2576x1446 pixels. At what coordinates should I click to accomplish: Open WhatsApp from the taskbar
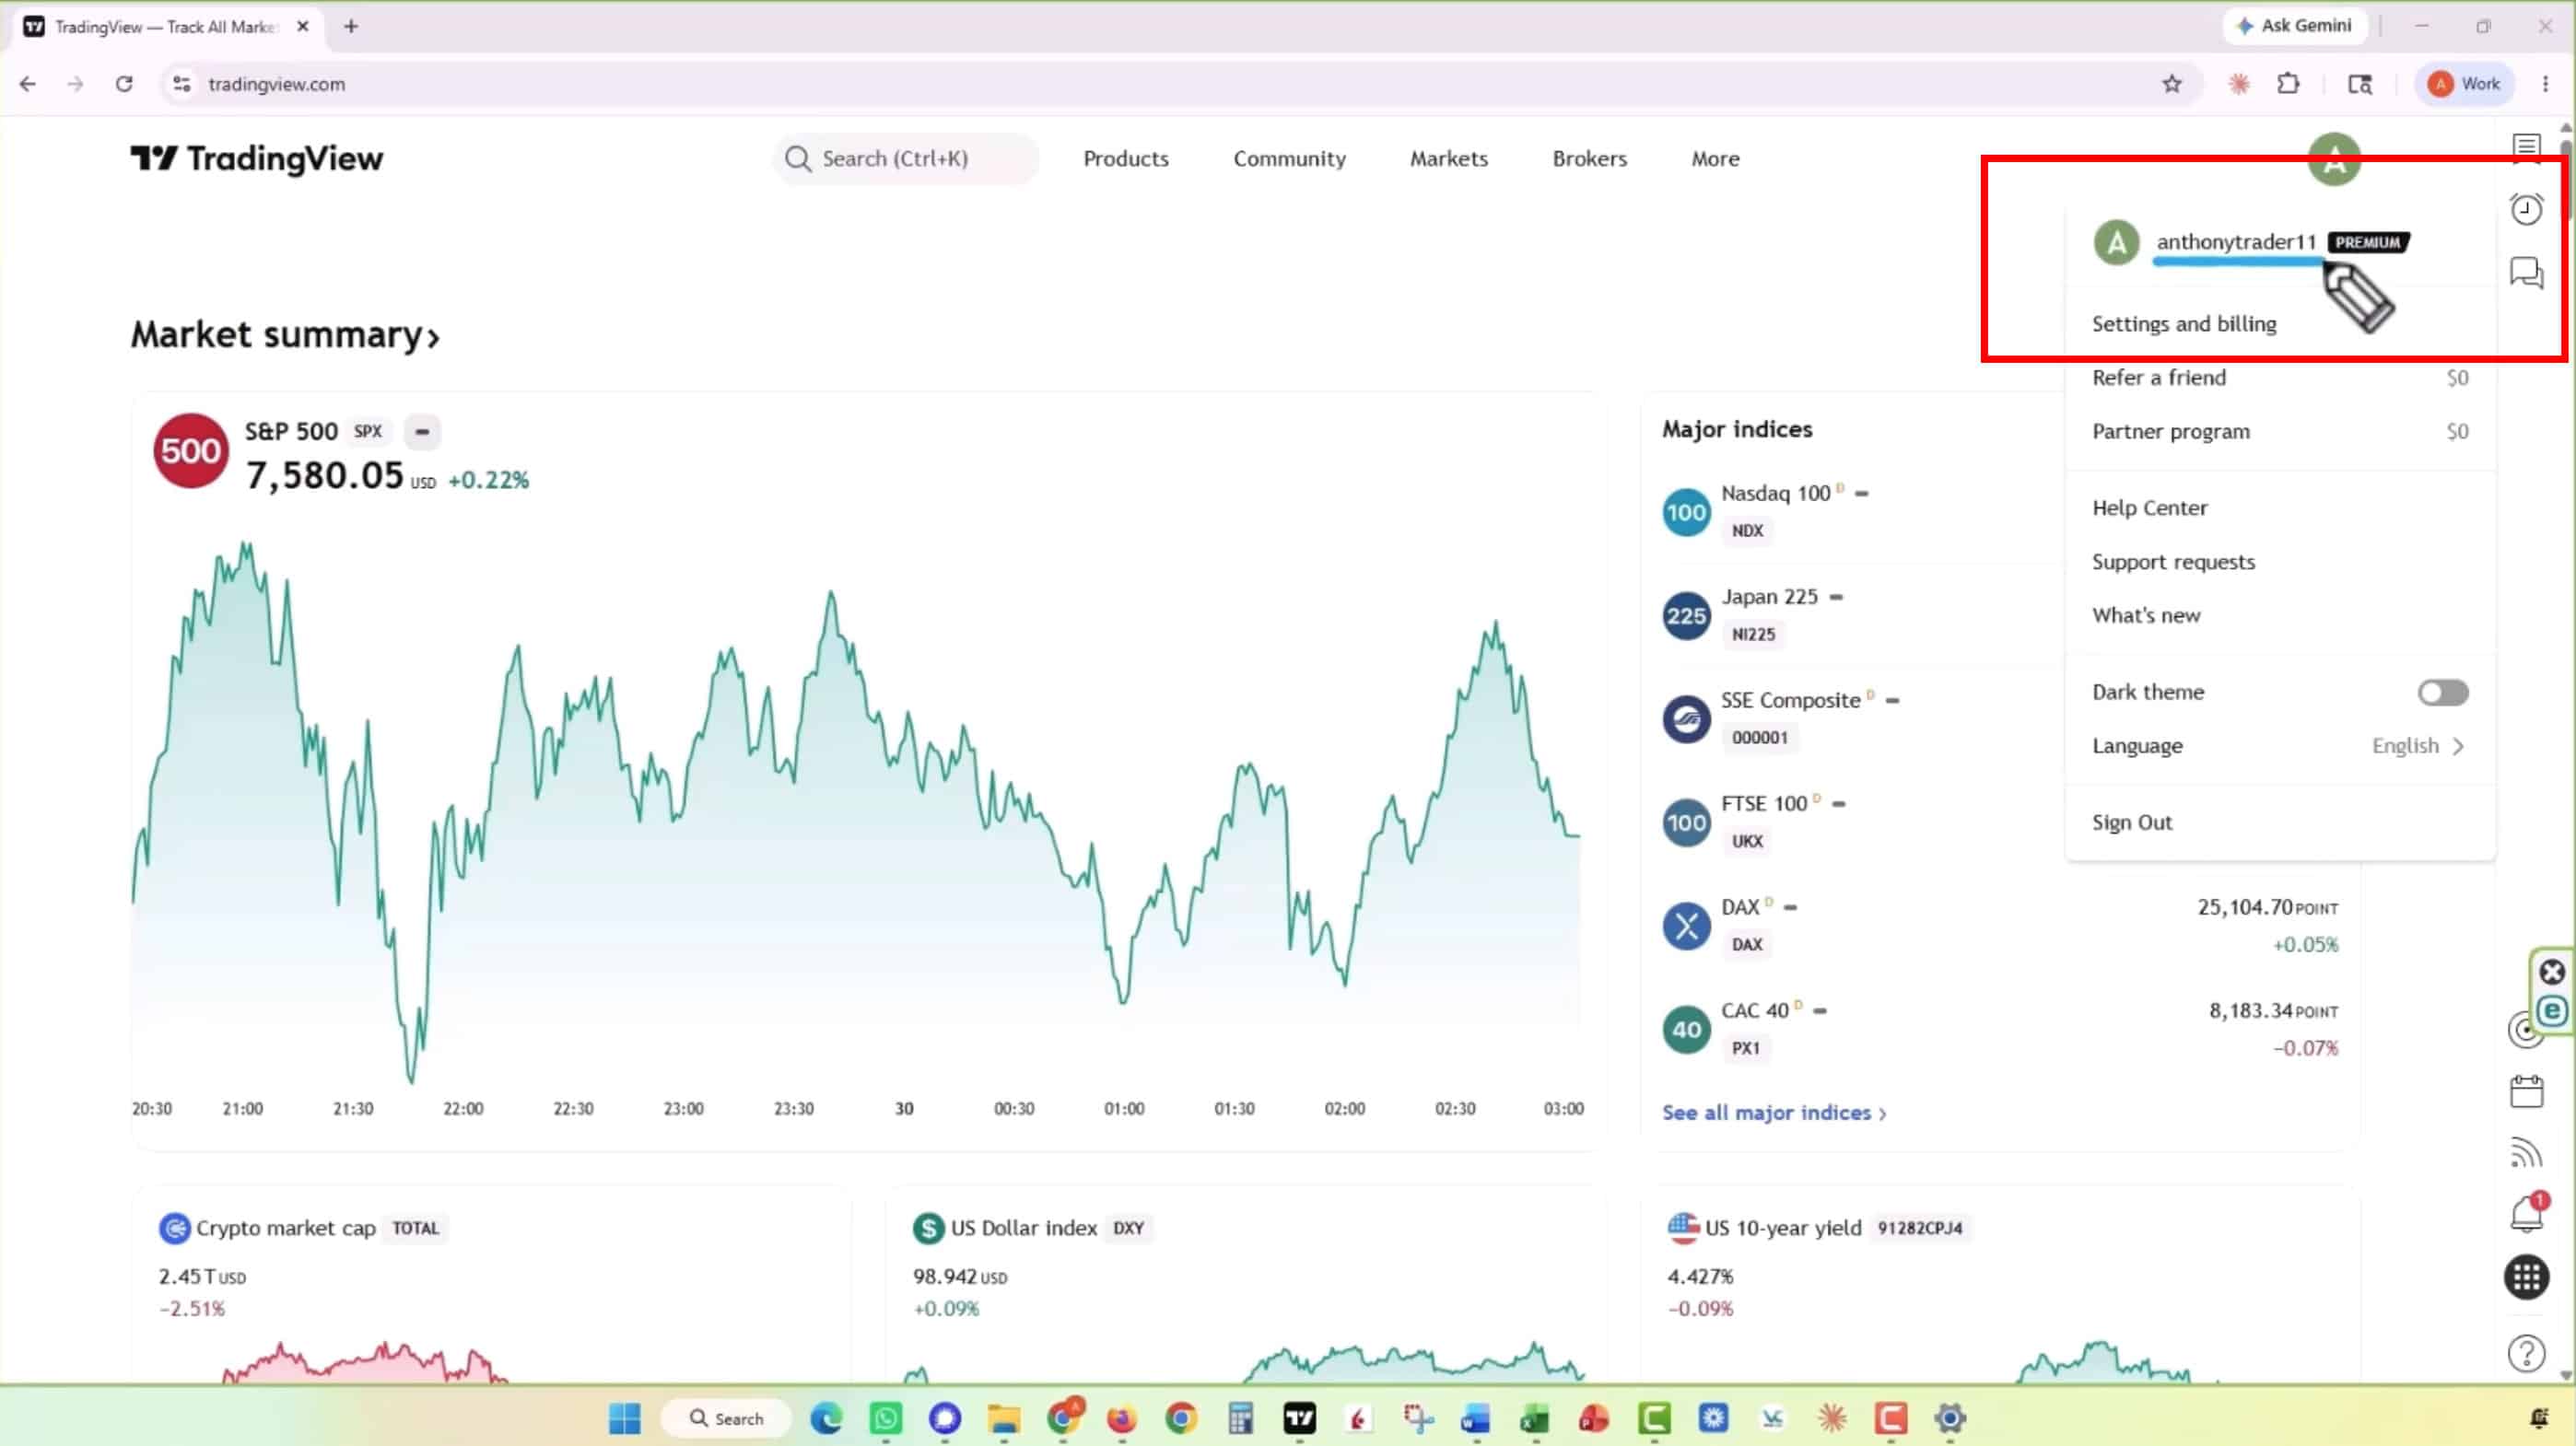885,1418
